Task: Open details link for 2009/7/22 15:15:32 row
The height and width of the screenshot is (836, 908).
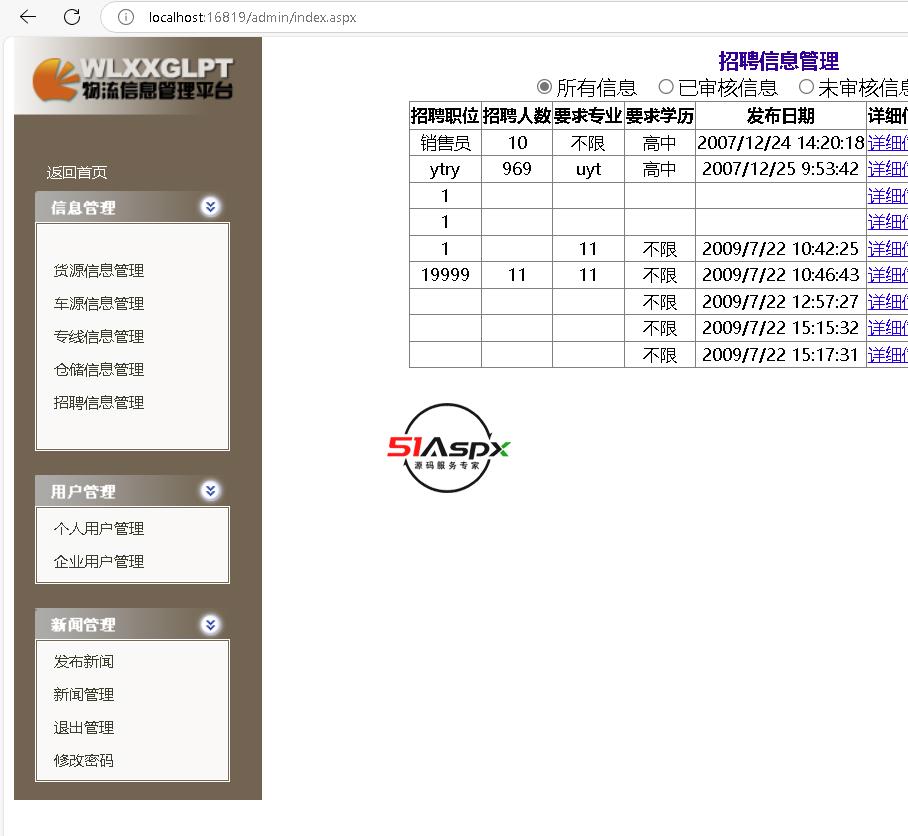Action: coord(888,328)
